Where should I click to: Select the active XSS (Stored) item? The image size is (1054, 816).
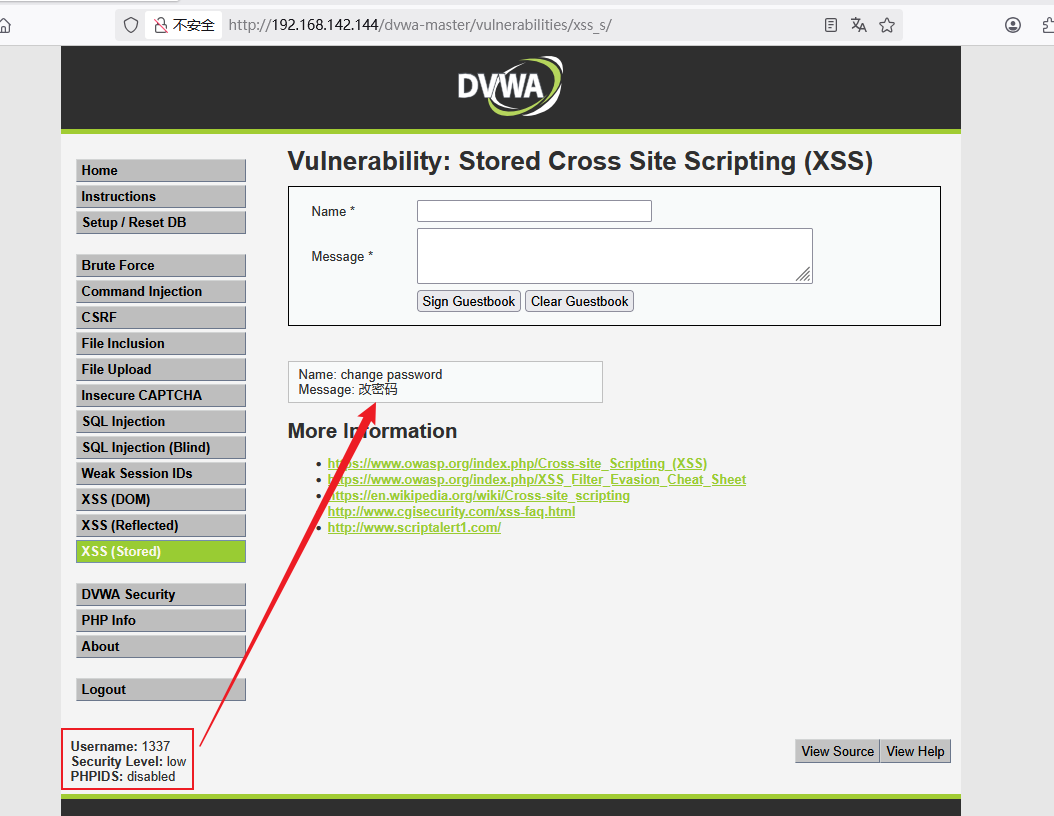(x=161, y=551)
